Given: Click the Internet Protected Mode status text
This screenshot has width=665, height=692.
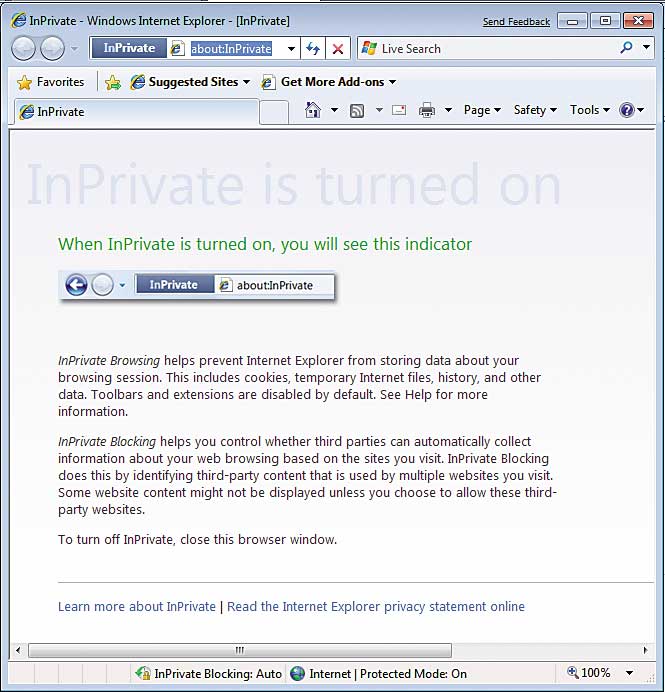Looking at the screenshot, I should click(388, 673).
